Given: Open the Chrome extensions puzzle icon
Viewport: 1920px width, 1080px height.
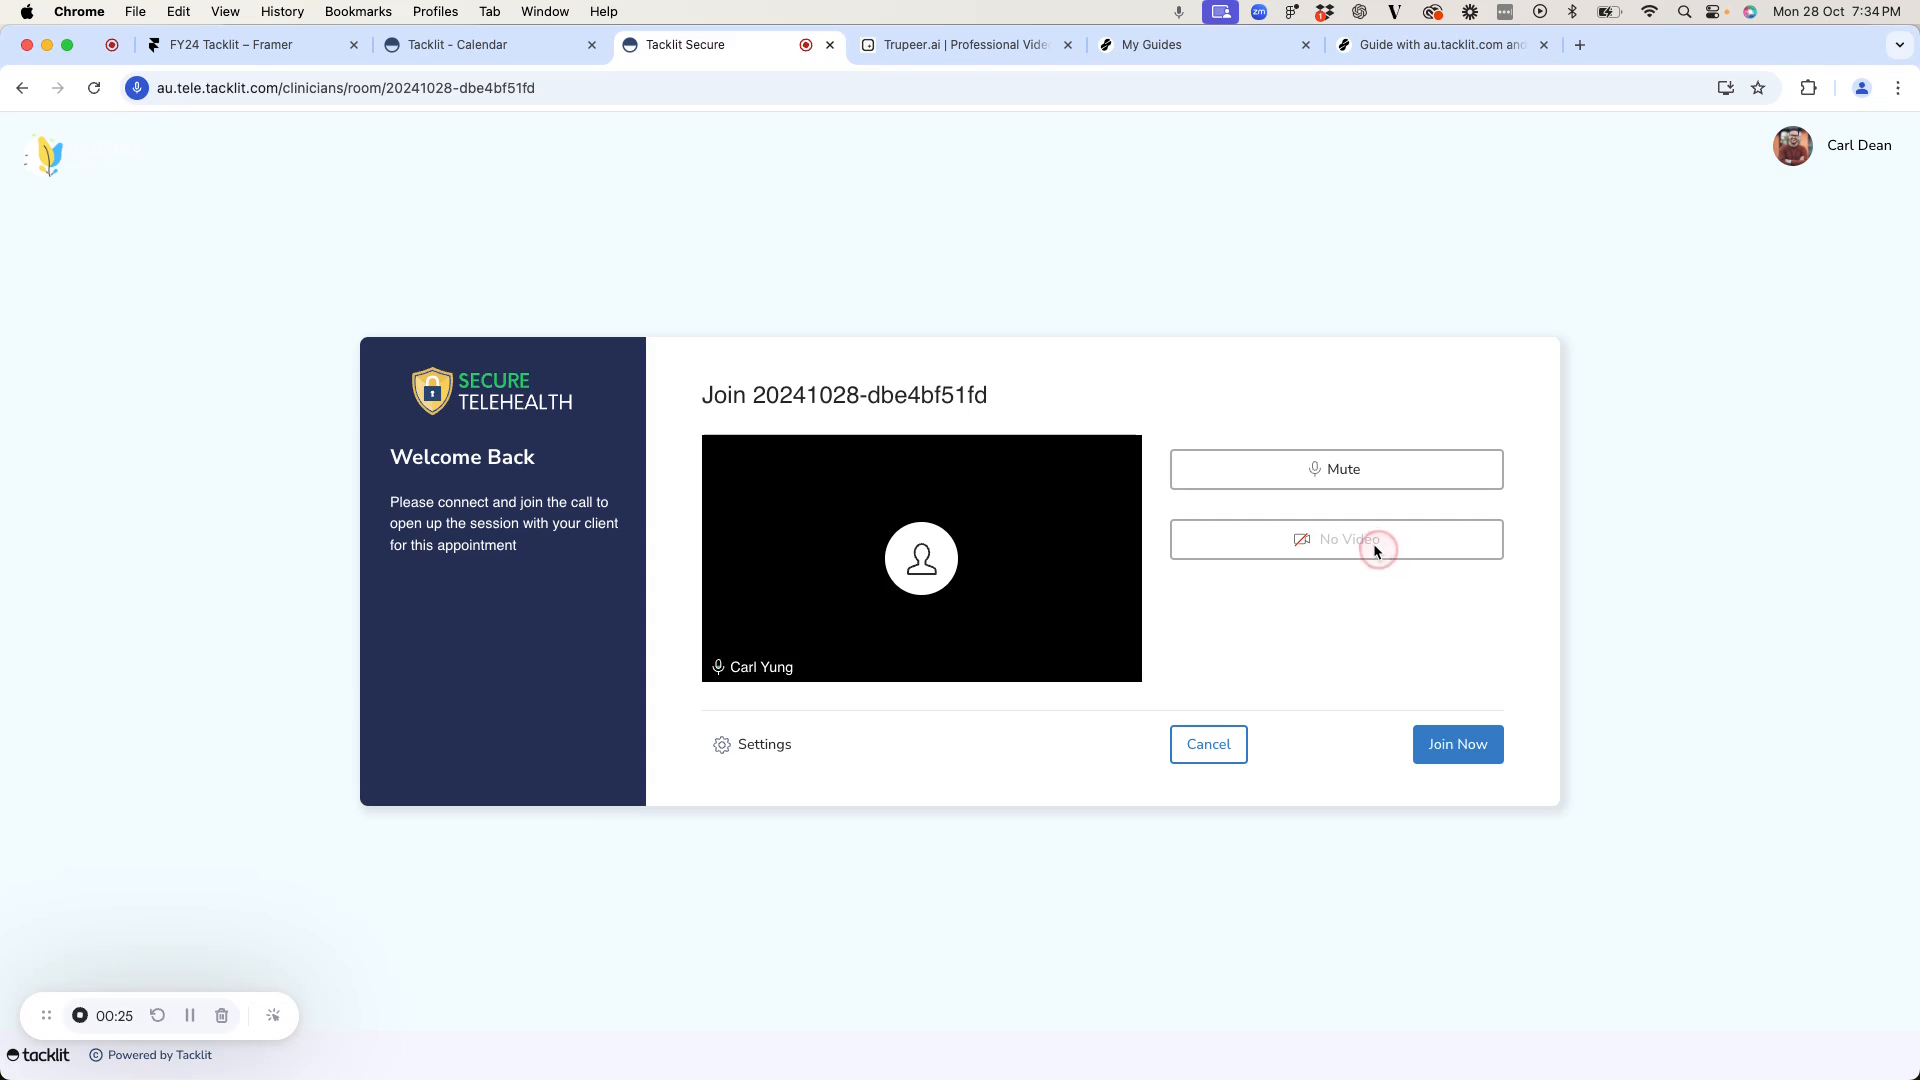Looking at the screenshot, I should pyautogui.click(x=1808, y=88).
